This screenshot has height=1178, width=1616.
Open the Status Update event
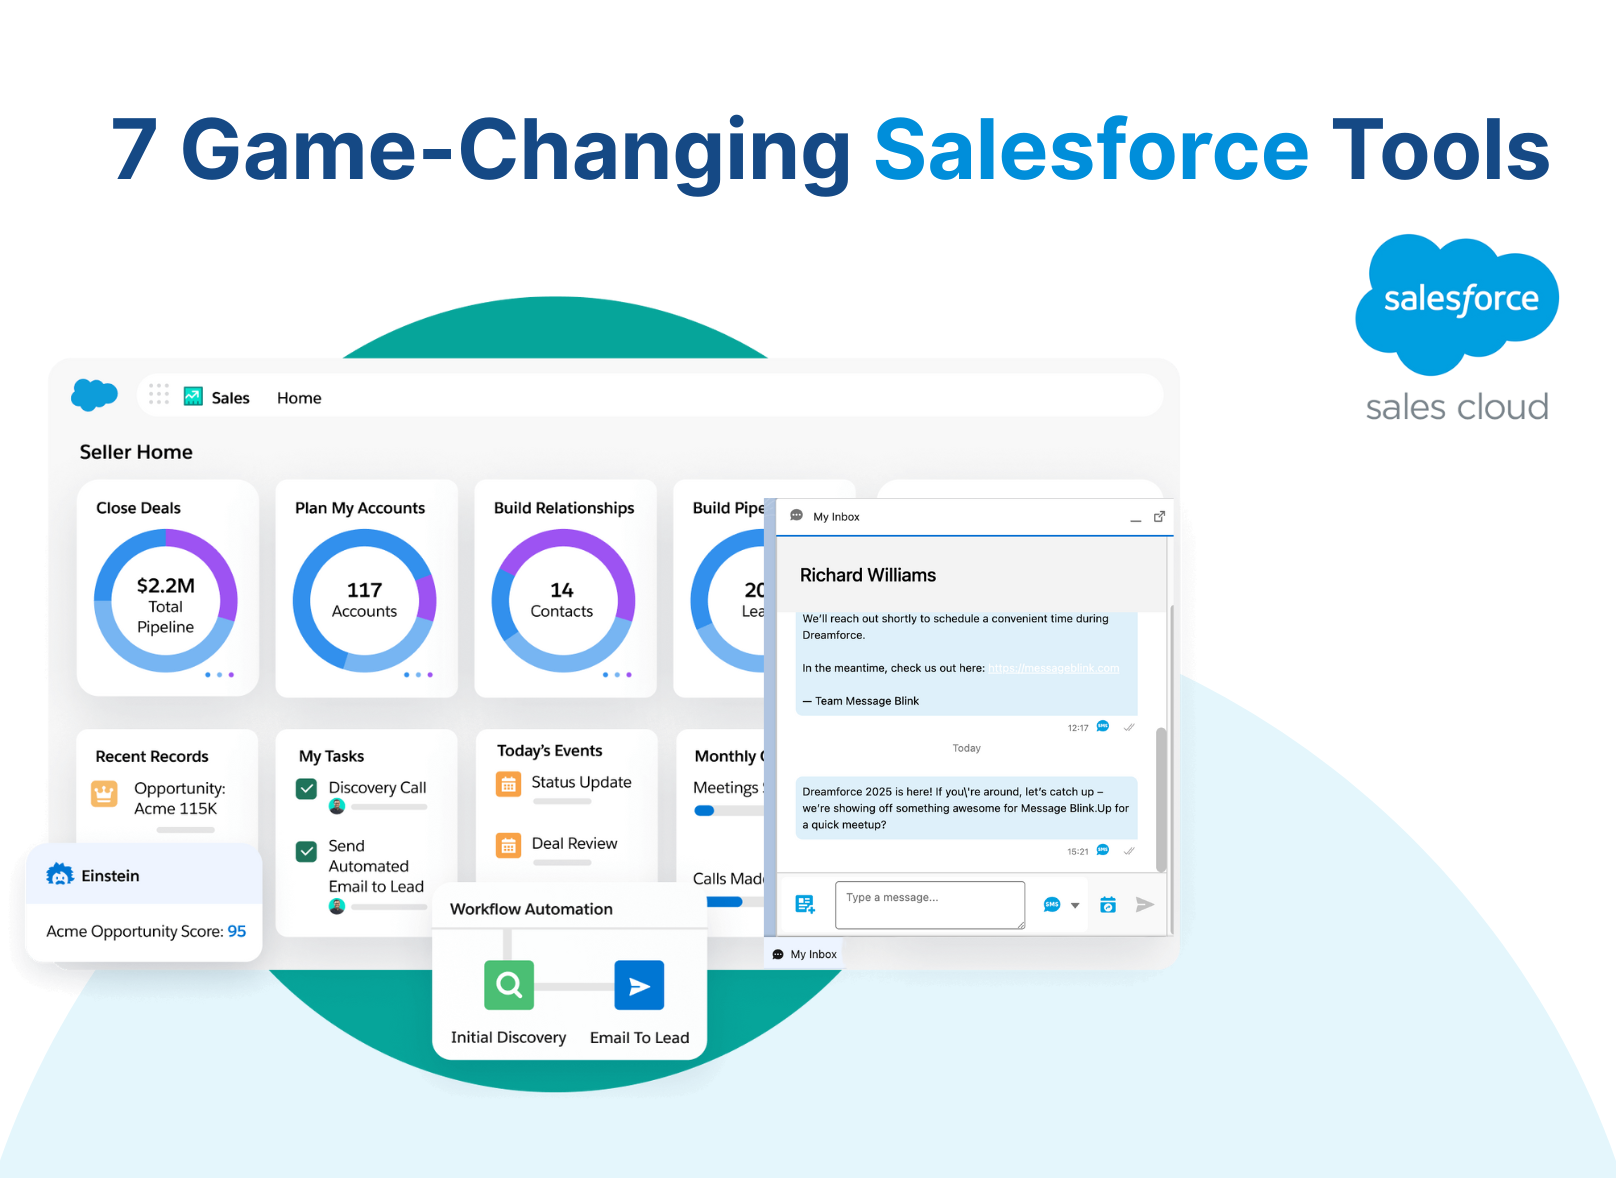point(581,782)
